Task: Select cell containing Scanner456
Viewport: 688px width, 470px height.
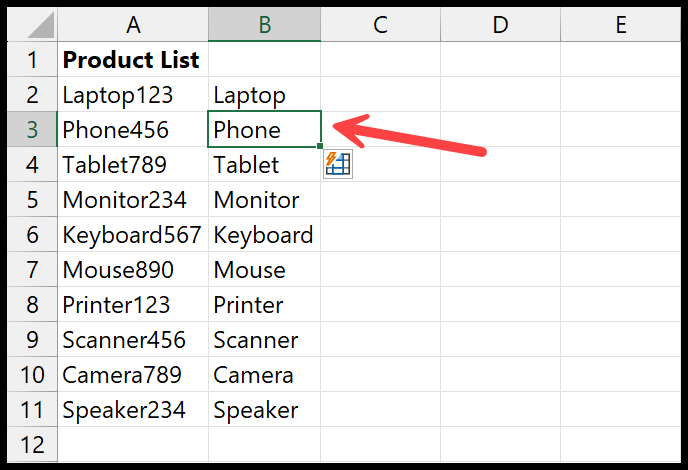Action: click(x=133, y=340)
